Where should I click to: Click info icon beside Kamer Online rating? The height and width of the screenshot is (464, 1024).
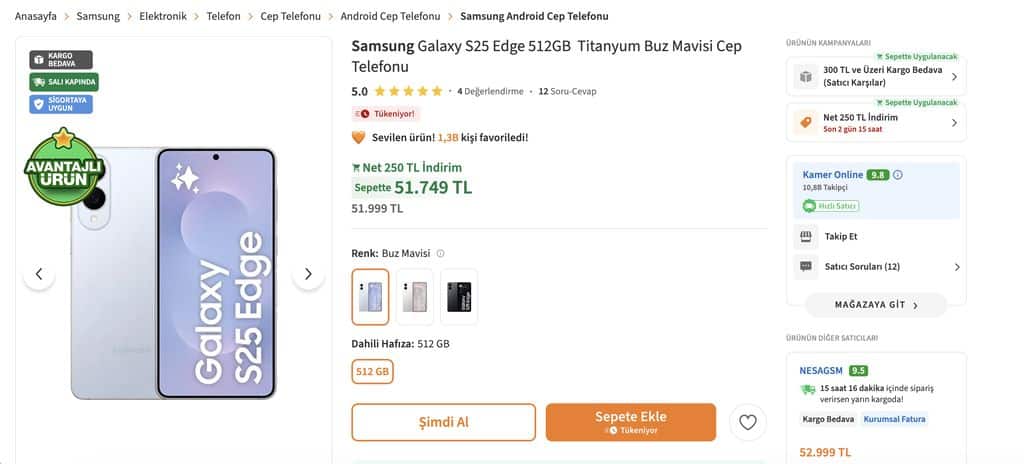(897, 175)
